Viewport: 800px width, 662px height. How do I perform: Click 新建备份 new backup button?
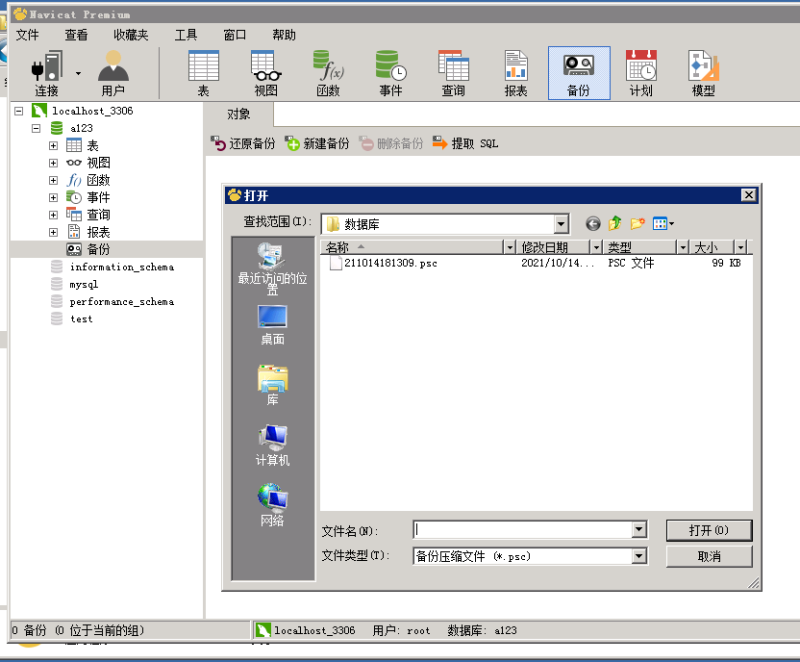[x=317, y=143]
